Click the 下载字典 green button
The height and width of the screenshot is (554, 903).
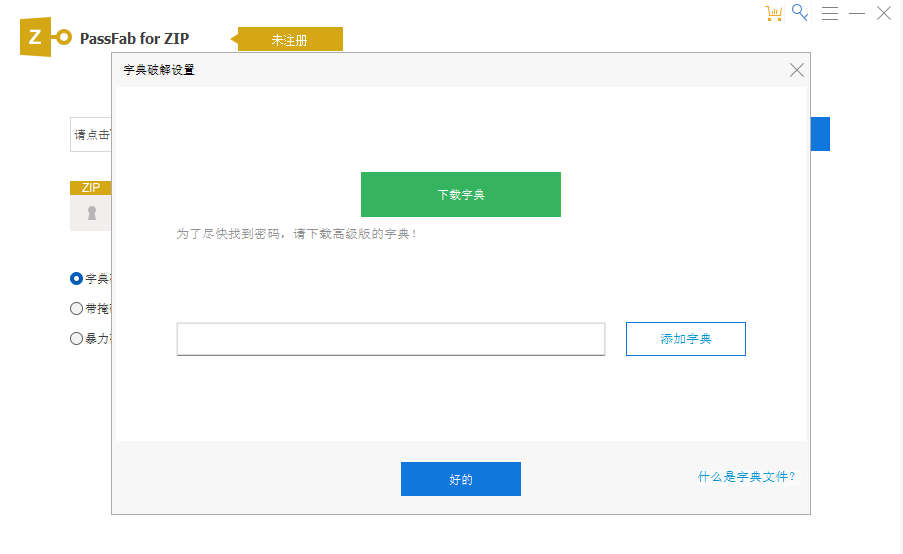pyautogui.click(x=461, y=195)
